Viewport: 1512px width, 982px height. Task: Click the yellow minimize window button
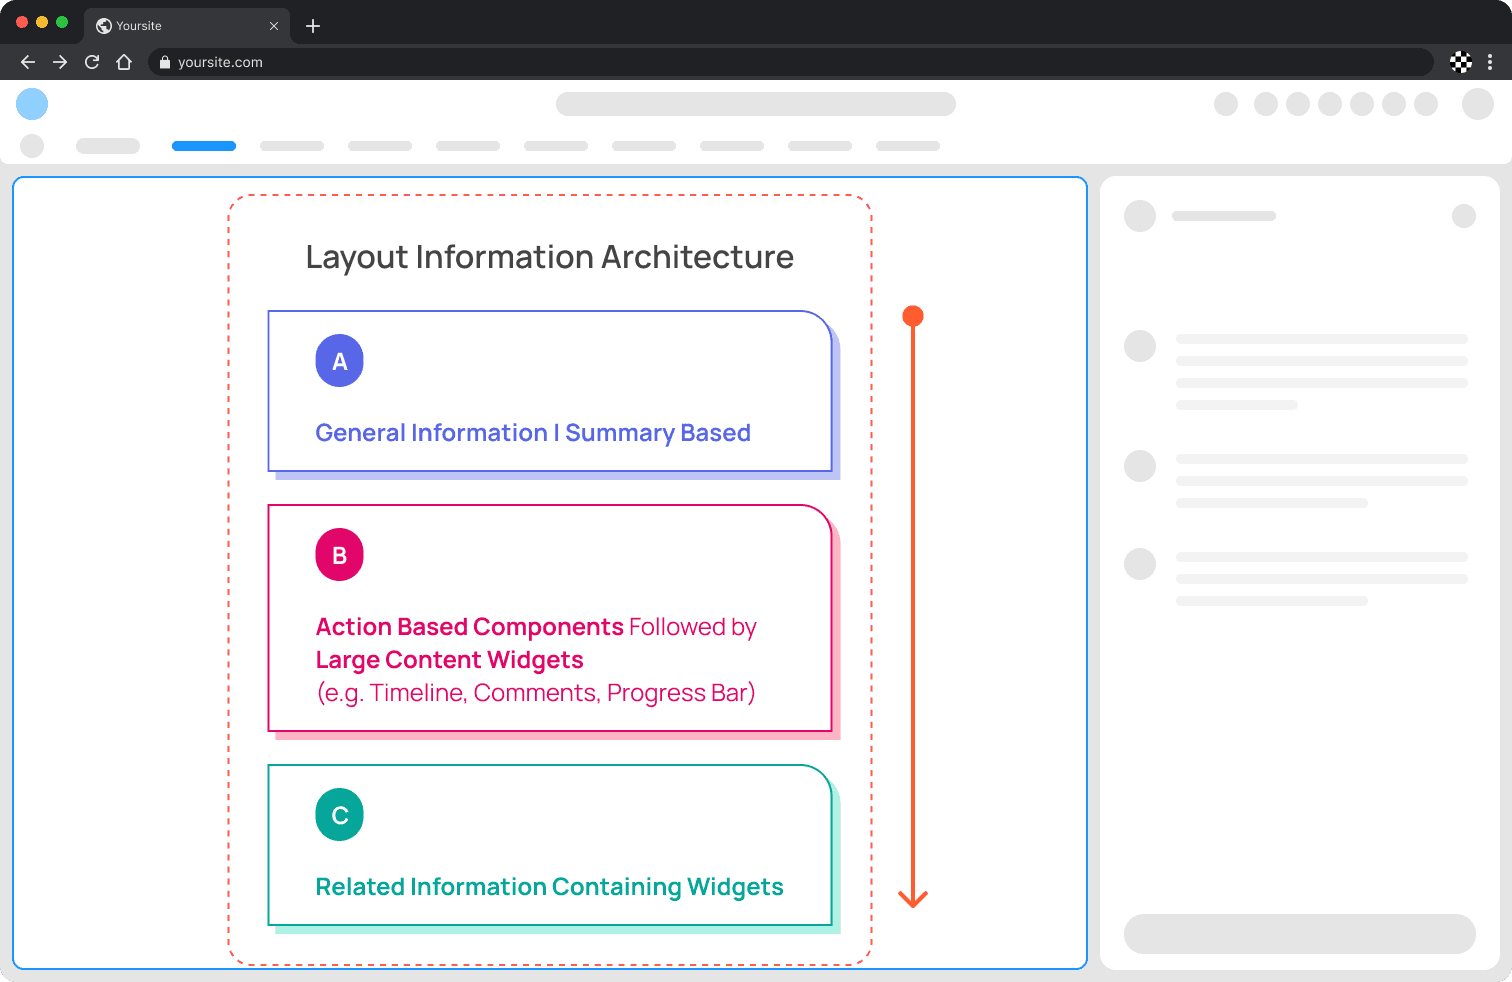point(42,22)
